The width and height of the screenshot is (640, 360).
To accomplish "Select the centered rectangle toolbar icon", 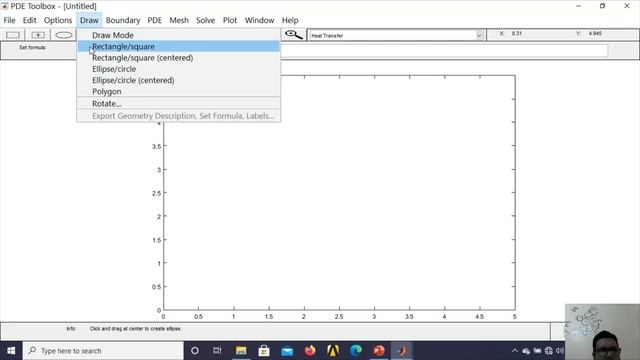I will [38, 35].
